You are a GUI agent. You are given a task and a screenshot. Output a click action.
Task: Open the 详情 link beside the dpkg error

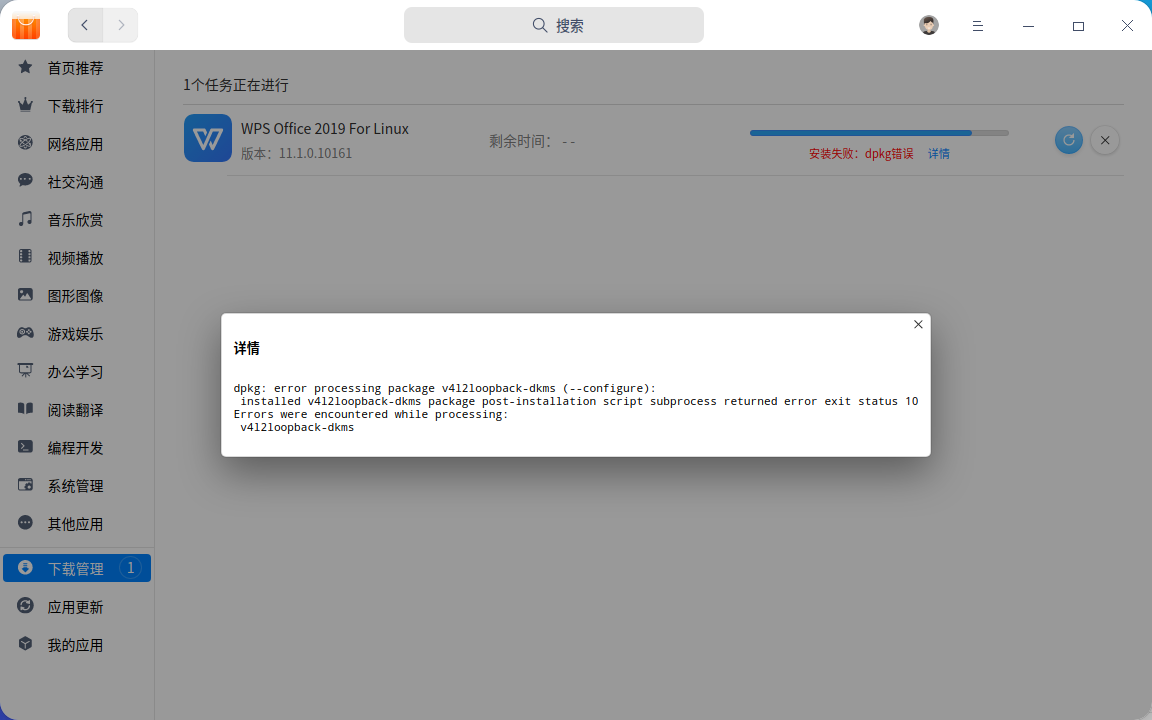(x=938, y=154)
